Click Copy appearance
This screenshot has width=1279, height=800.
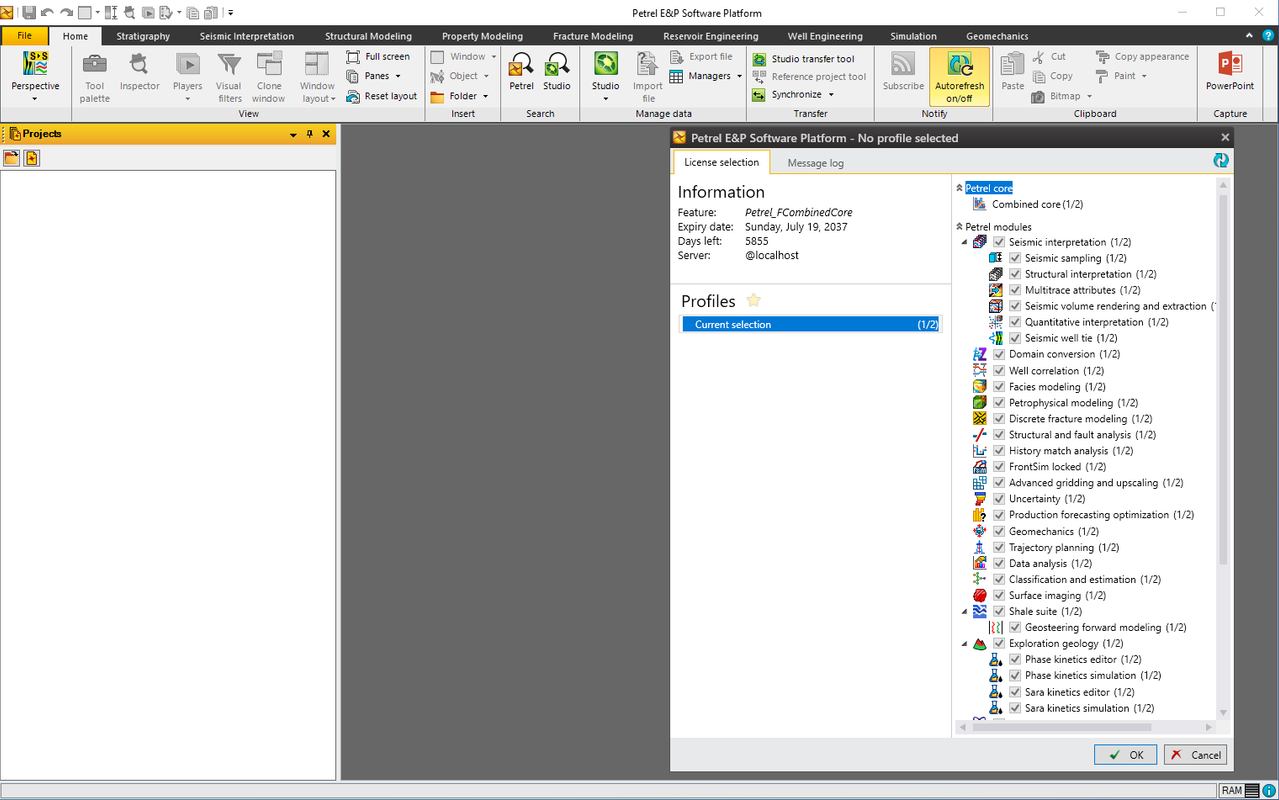[1142, 57]
